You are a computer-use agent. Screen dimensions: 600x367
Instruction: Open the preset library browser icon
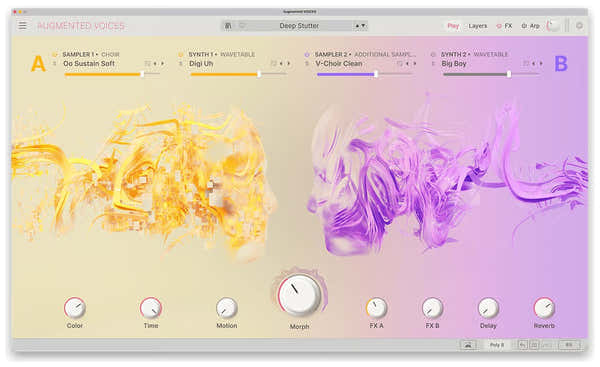228,26
